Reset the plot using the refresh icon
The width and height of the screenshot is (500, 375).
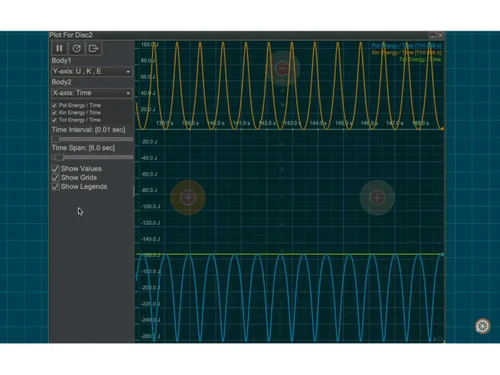[x=77, y=49]
